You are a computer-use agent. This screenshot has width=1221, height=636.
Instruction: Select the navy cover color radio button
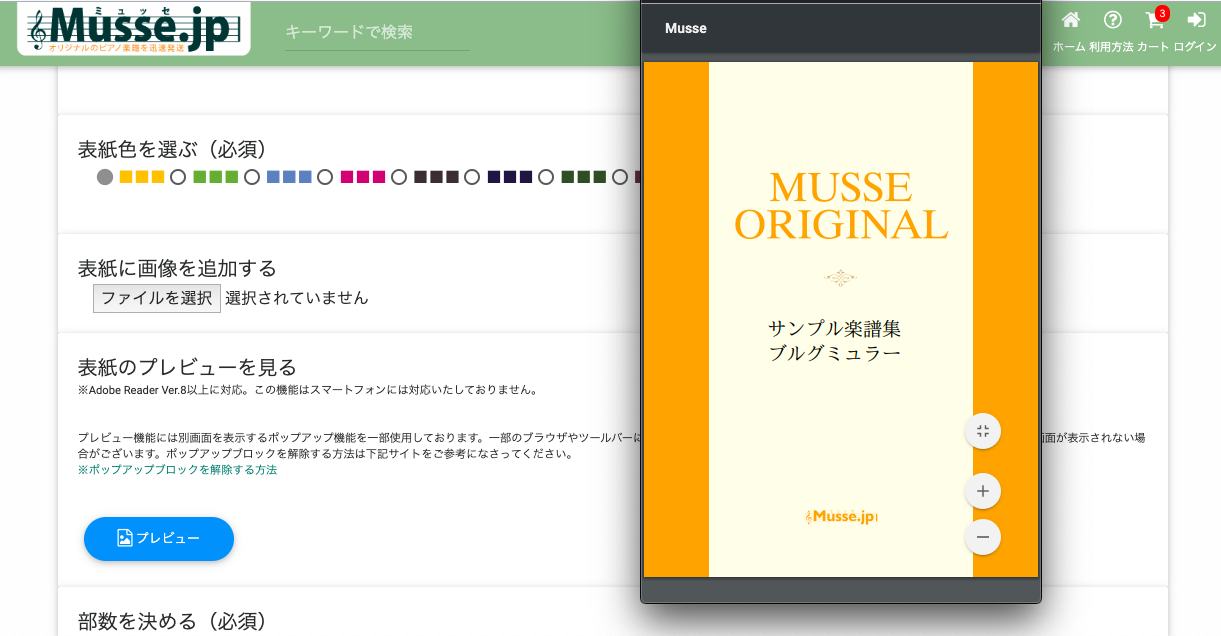(472, 177)
